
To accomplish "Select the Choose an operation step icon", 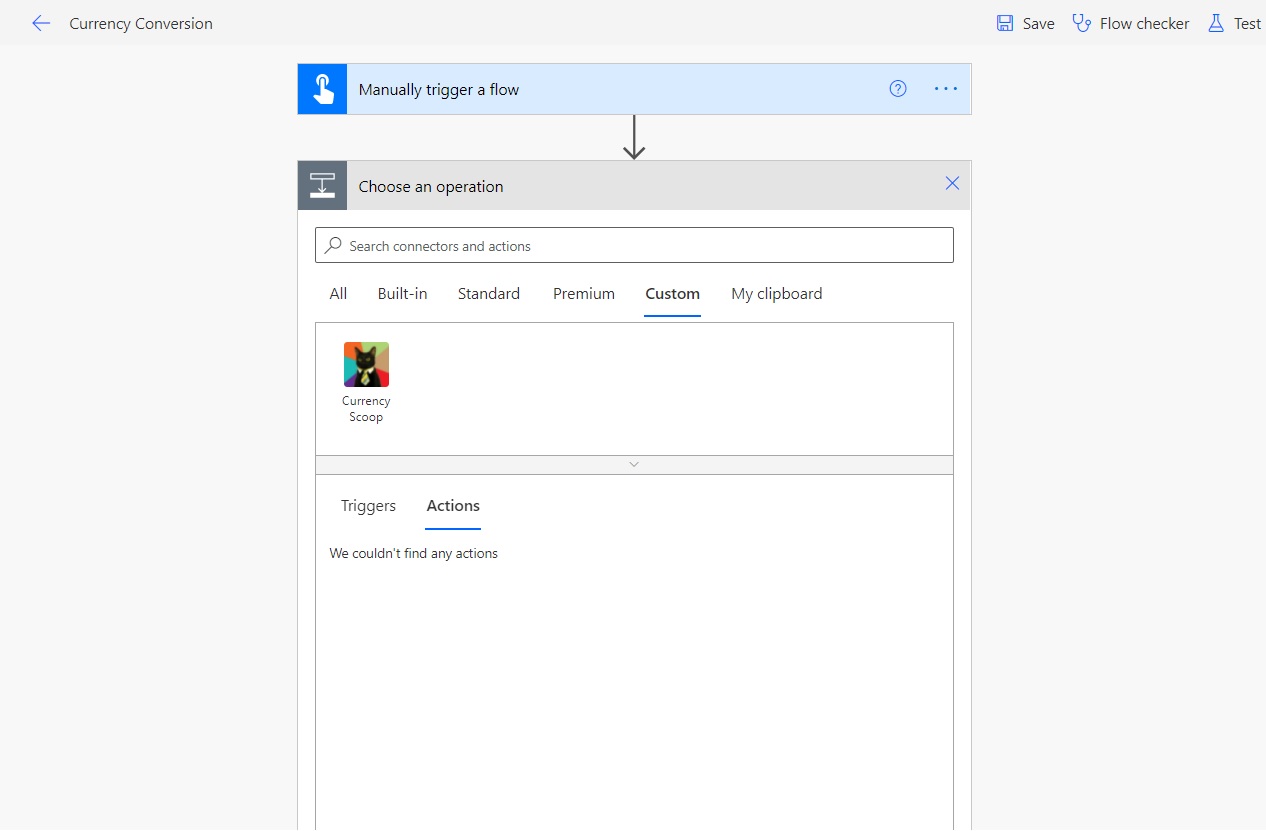I will (x=321, y=185).
